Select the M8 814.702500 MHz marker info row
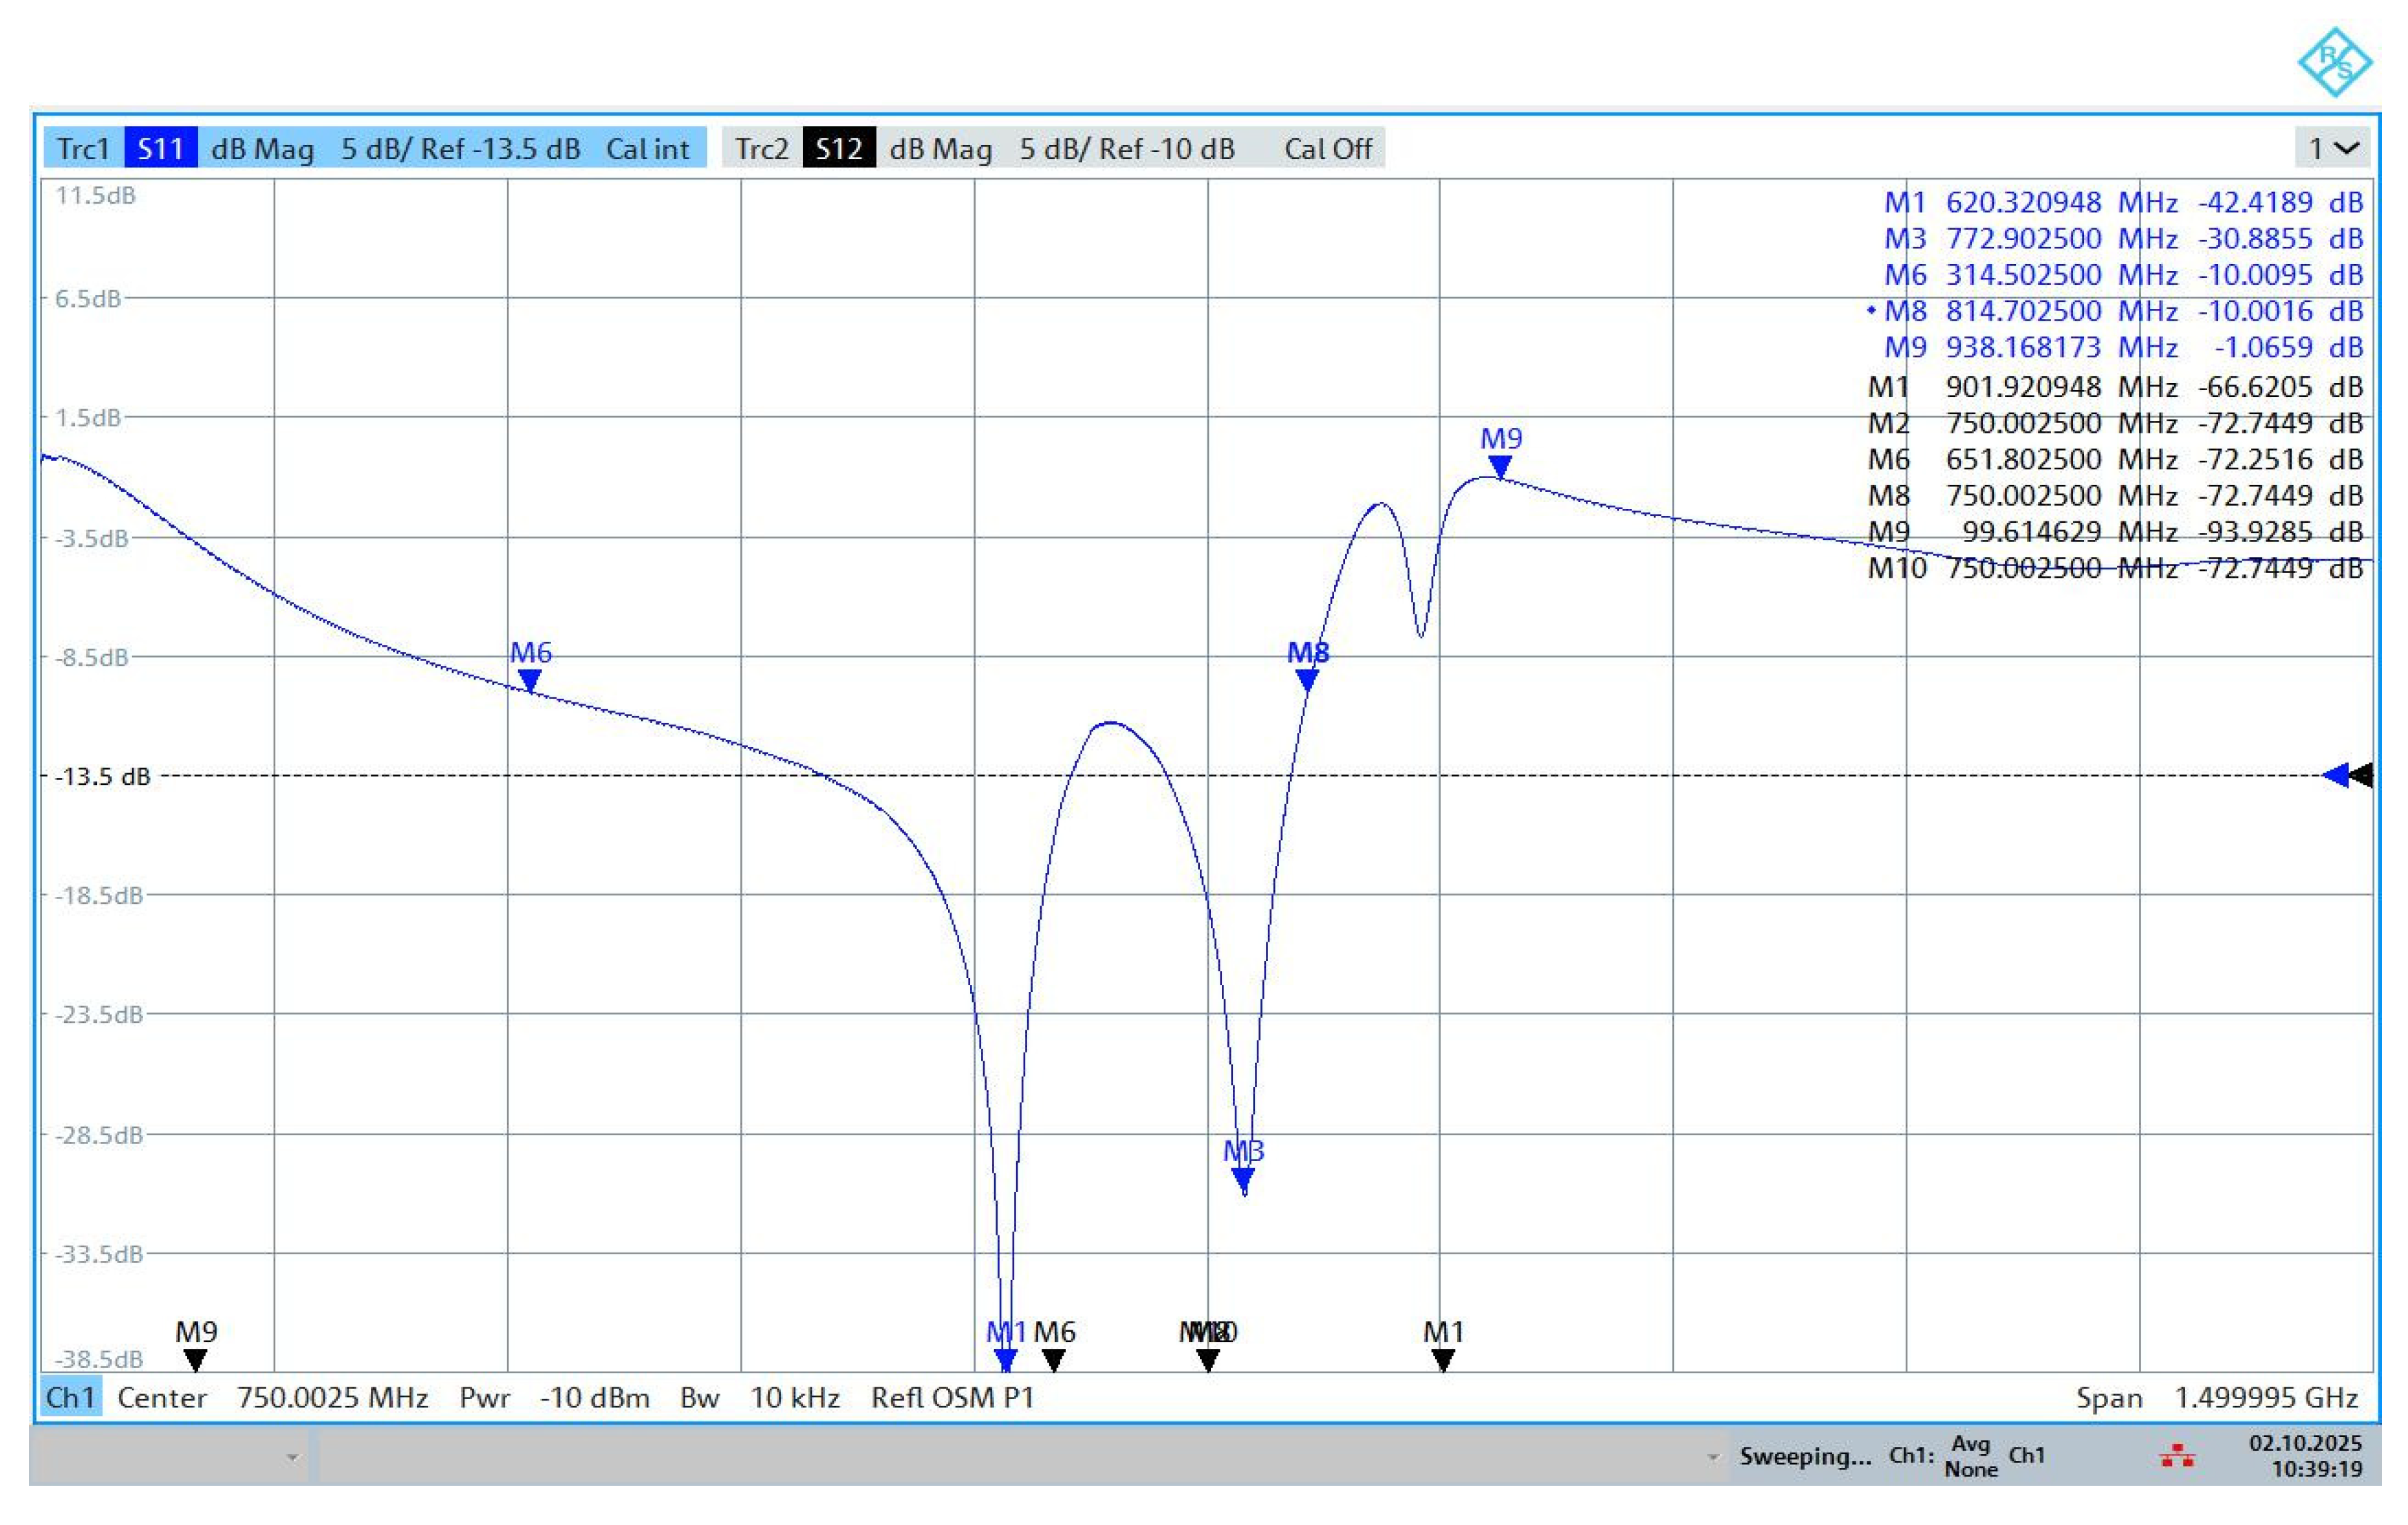This screenshot has height=1525, width=2408. [x=2115, y=311]
